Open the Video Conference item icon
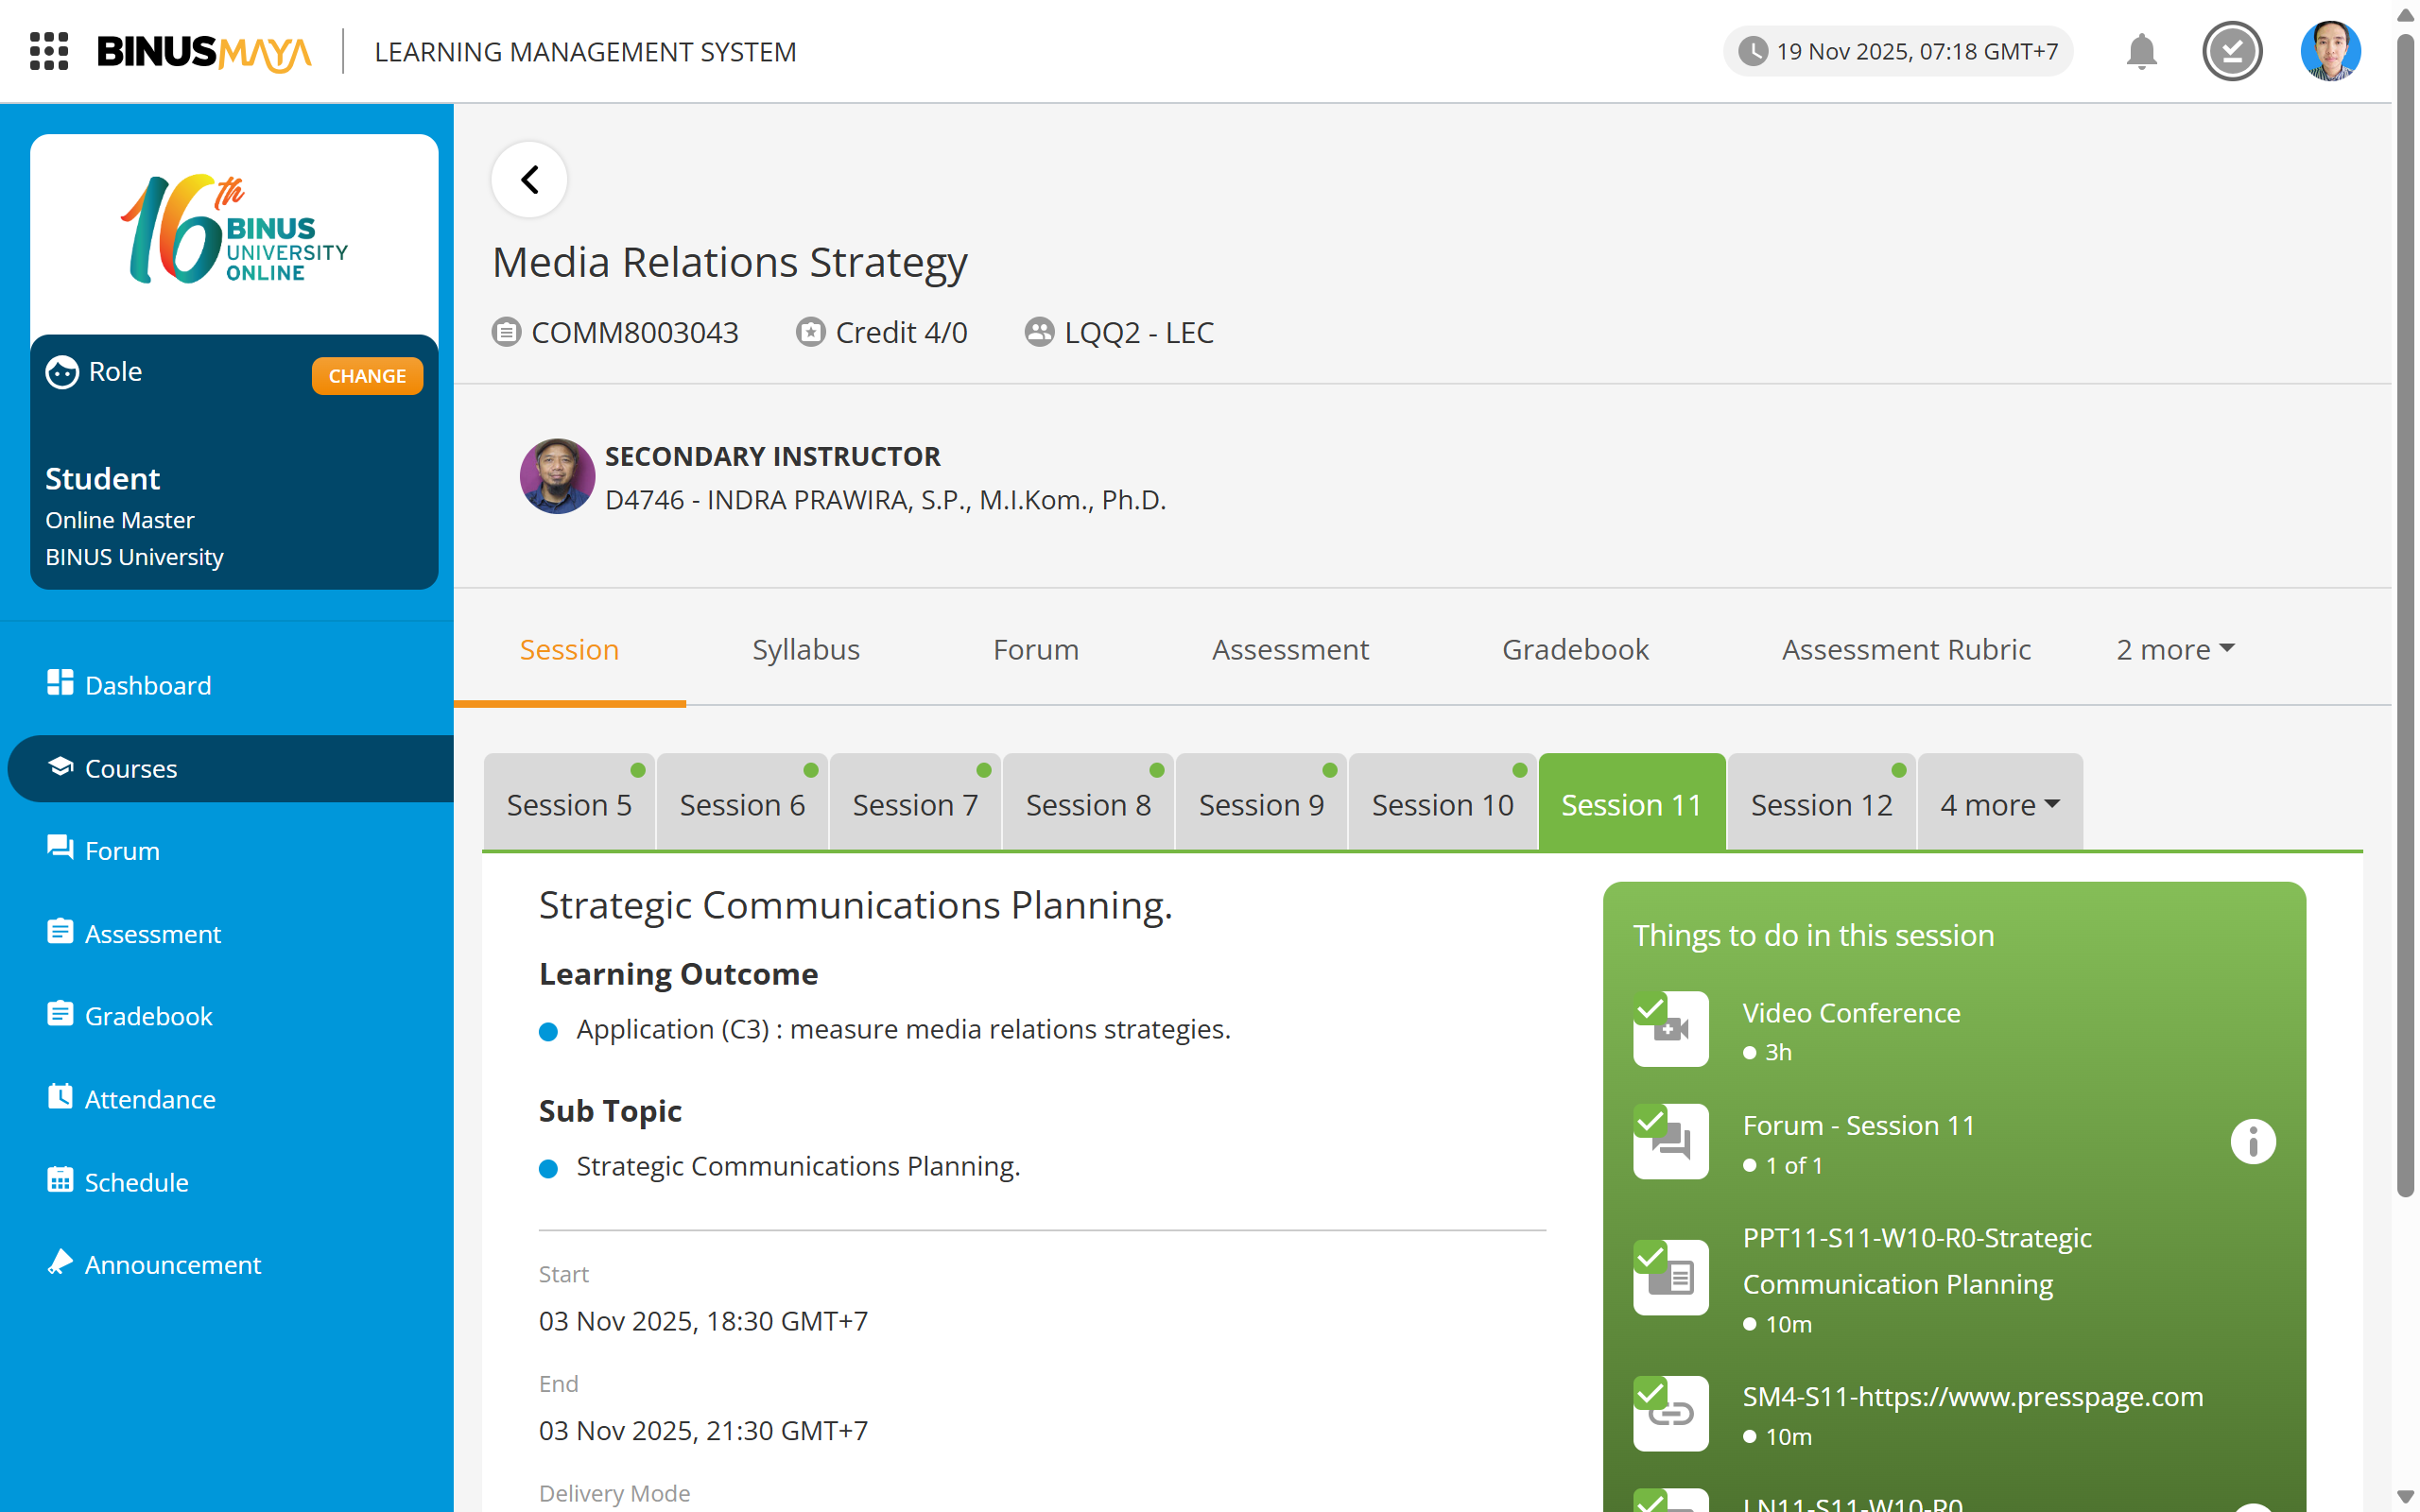 tap(1672, 1030)
